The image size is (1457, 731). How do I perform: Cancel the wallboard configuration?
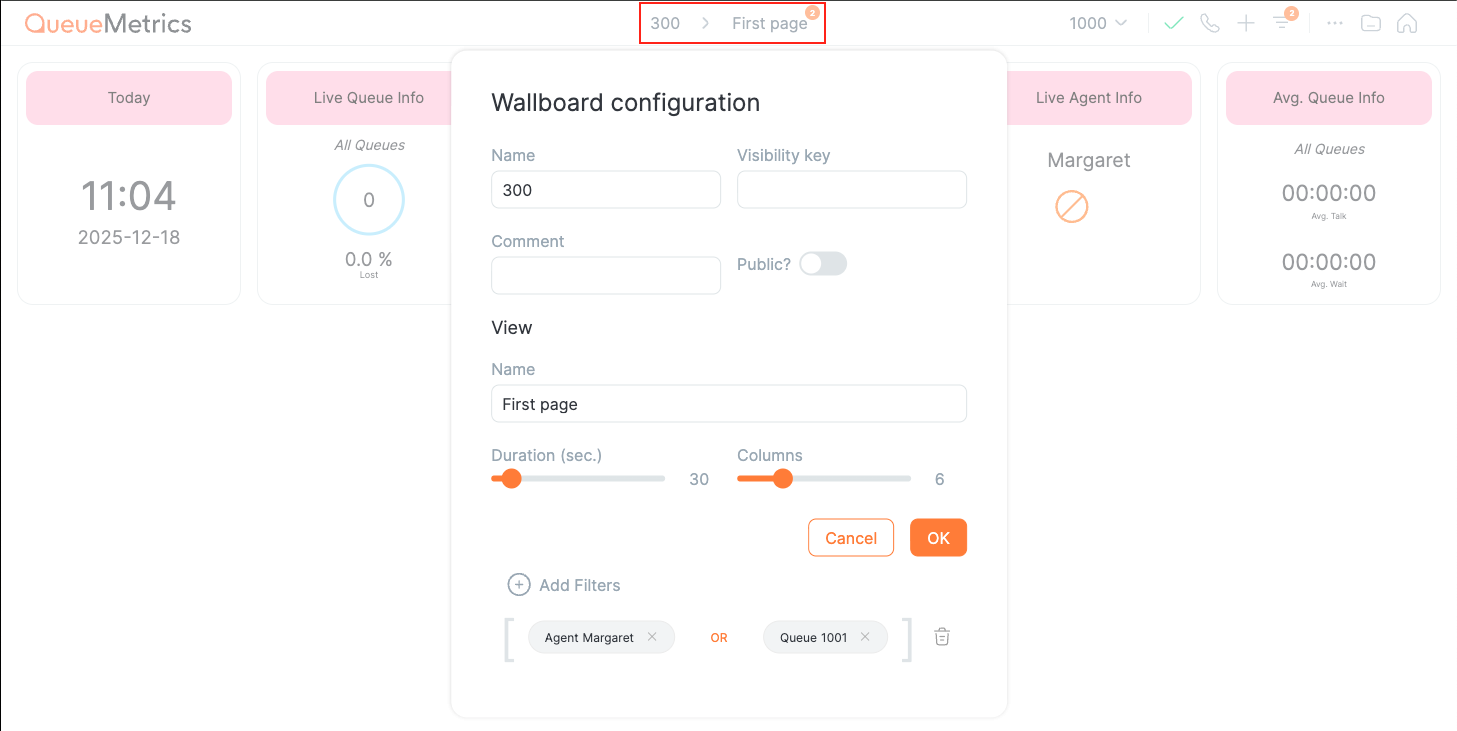pos(850,537)
